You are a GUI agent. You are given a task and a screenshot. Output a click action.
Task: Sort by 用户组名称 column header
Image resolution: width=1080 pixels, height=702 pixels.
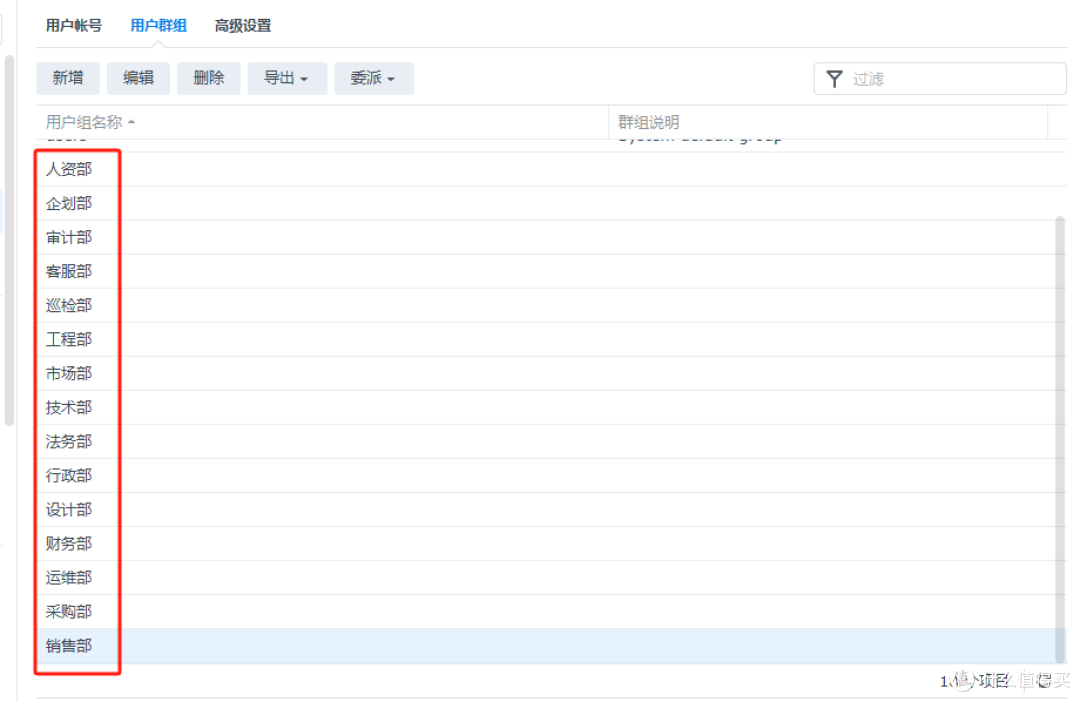point(322,123)
